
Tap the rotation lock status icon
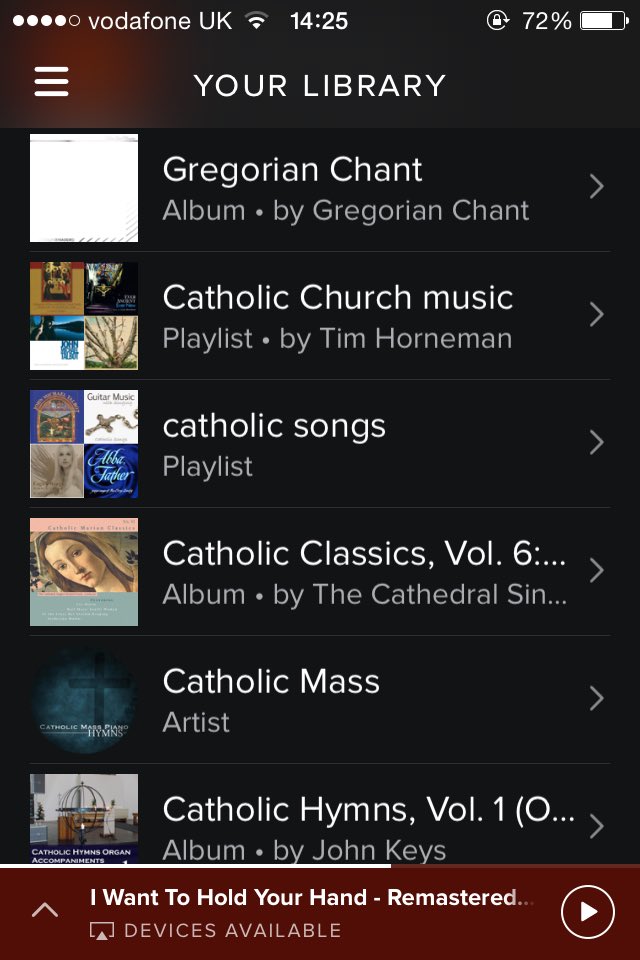point(498,20)
